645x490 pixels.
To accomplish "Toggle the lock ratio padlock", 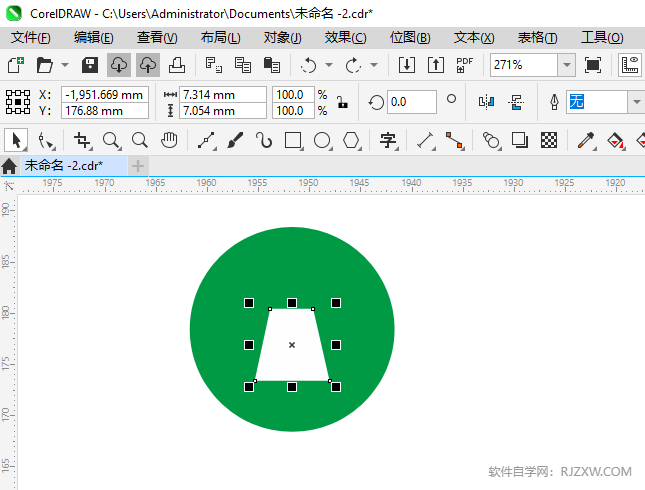I will [x=342, y=102].
